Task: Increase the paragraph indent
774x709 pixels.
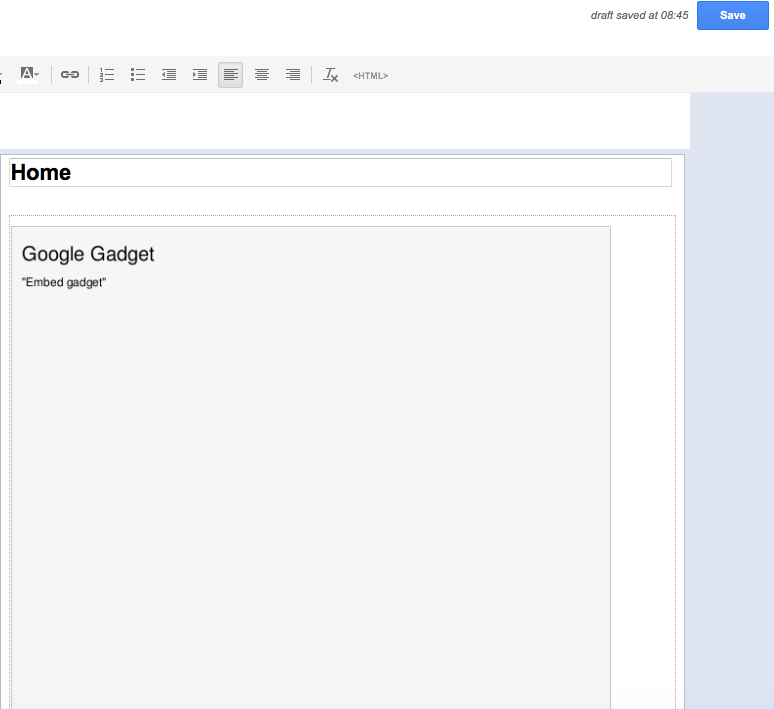Action: 200,75
